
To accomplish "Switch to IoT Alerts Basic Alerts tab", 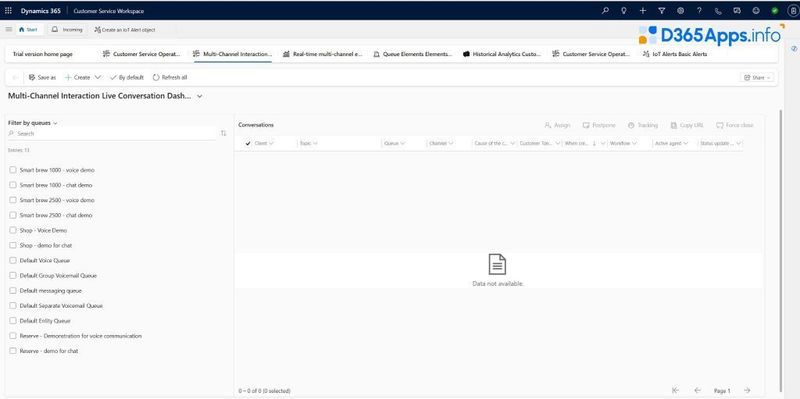I will [x=675, y=54].
